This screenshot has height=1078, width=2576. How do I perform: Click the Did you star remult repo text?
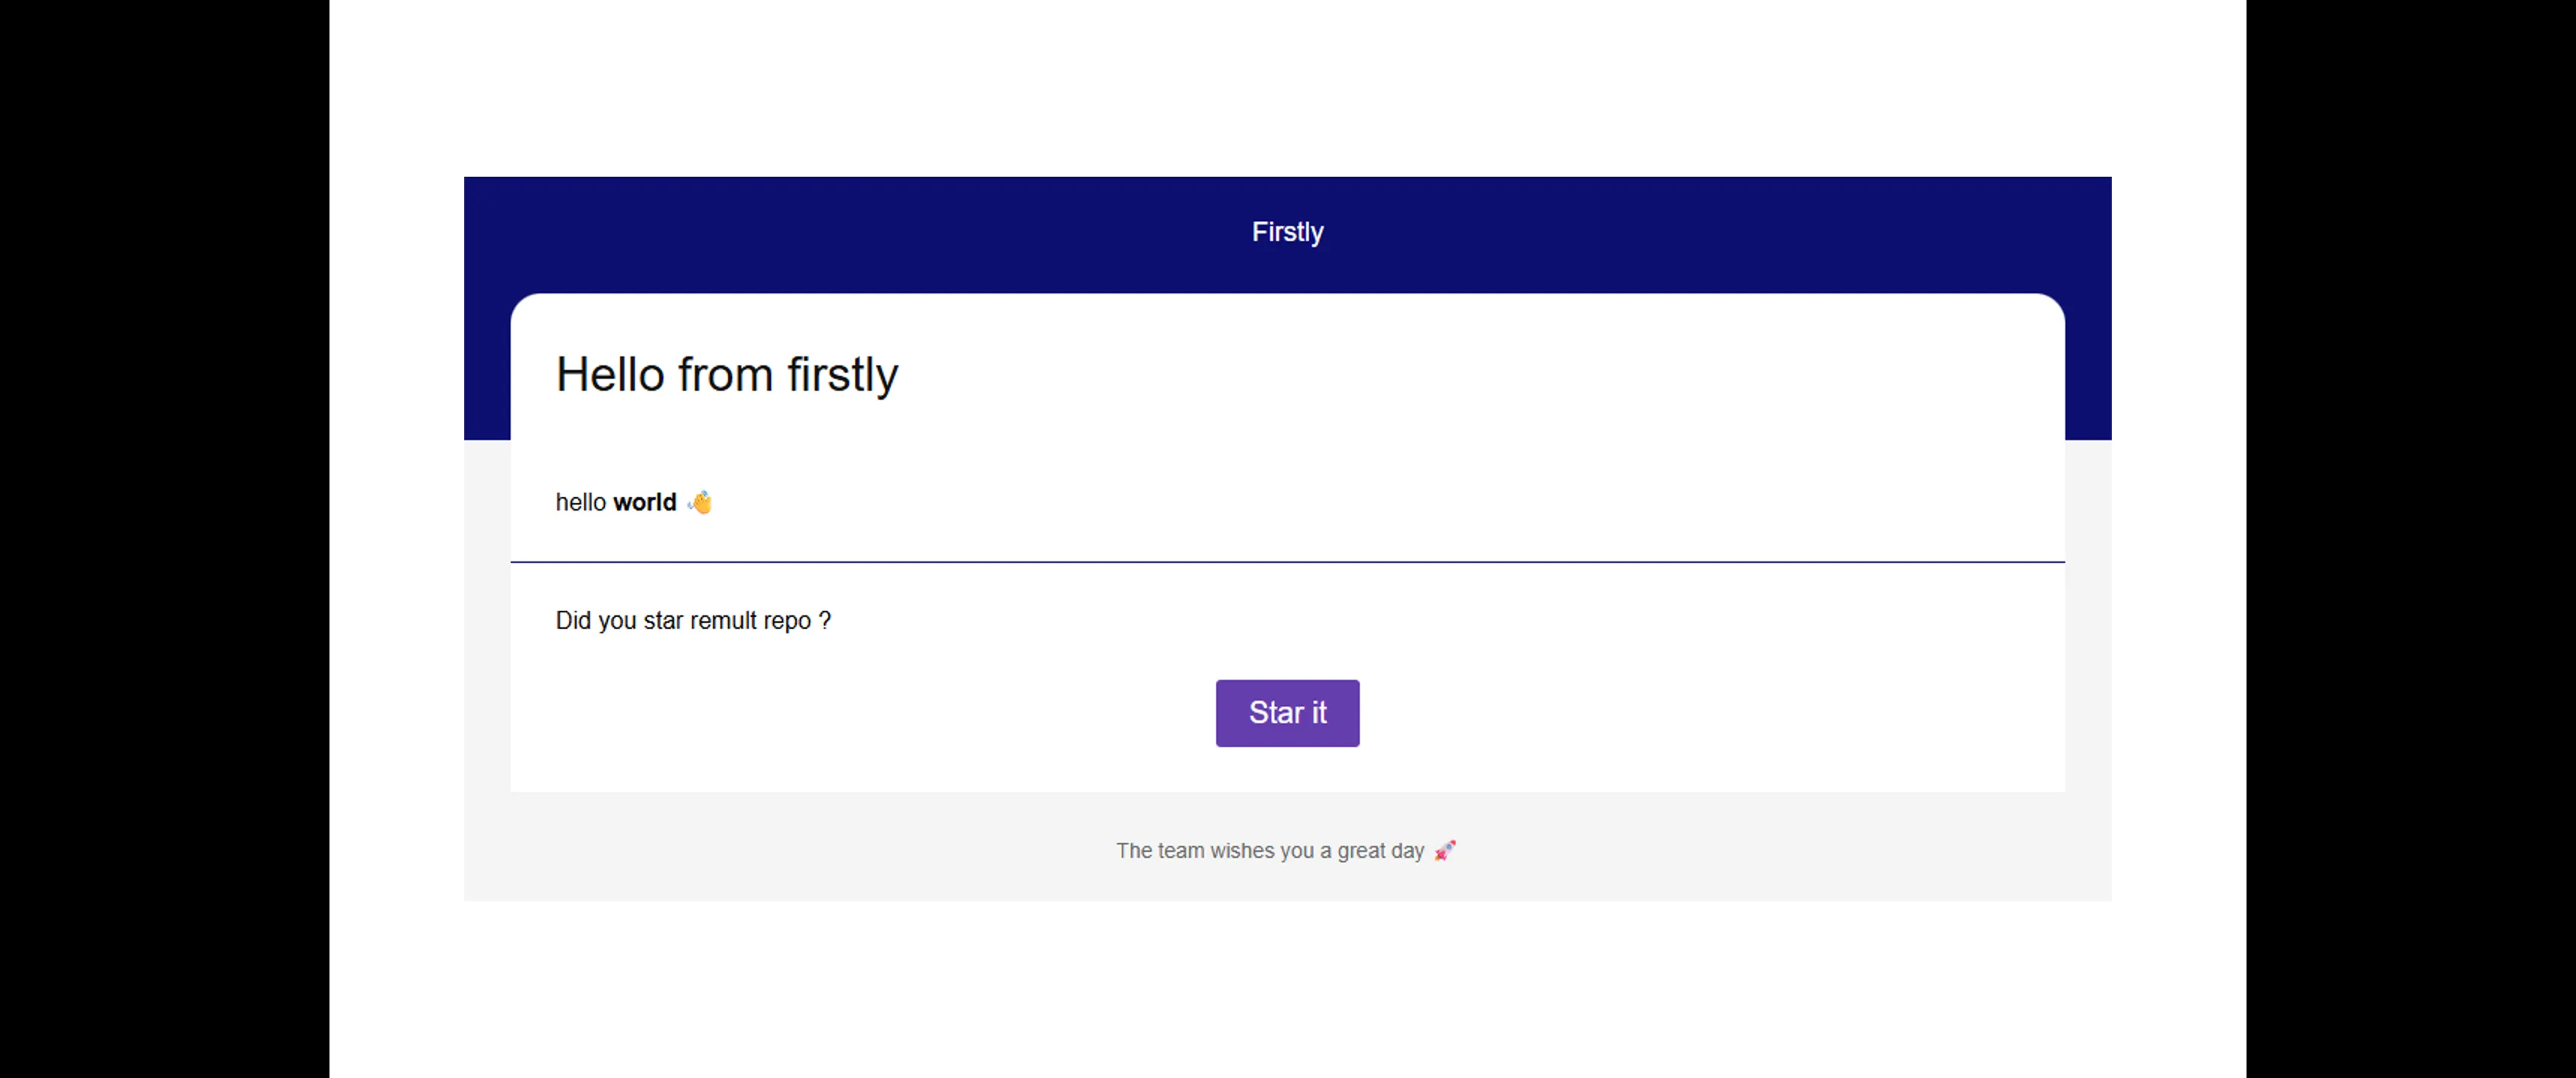[692, 621]
